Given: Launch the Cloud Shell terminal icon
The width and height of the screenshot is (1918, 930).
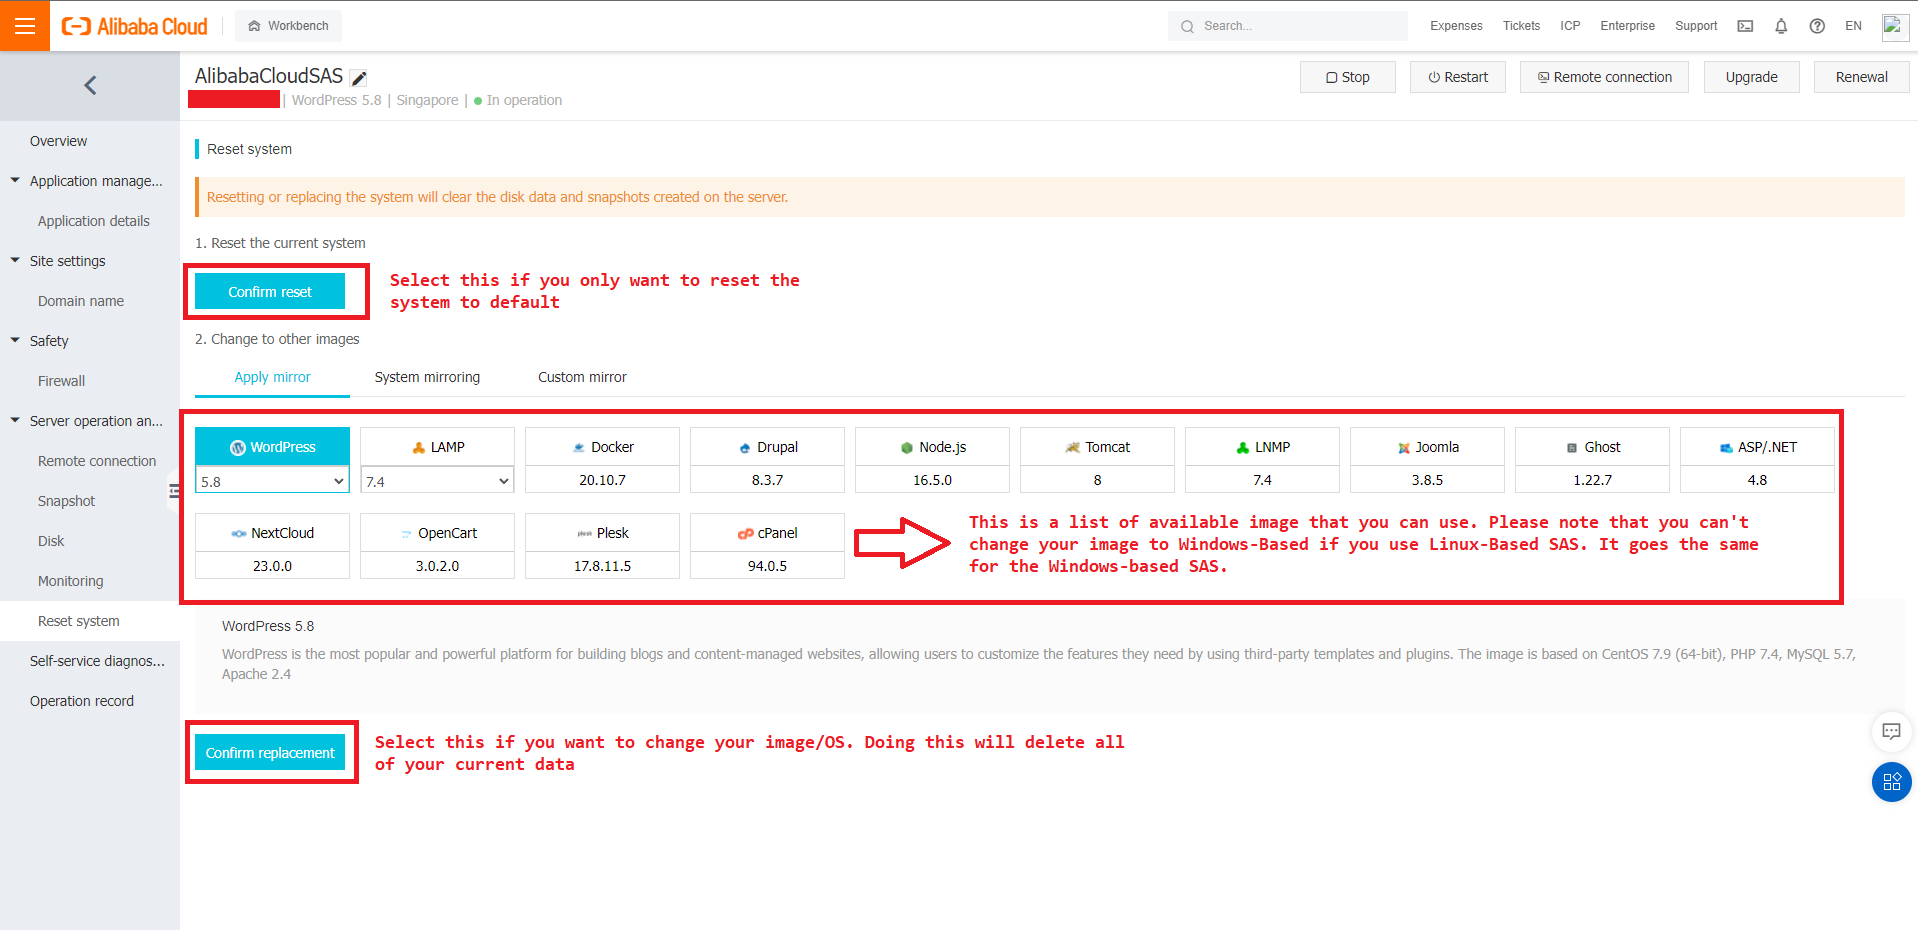Looking at the screenshot, I should 1745,26.
